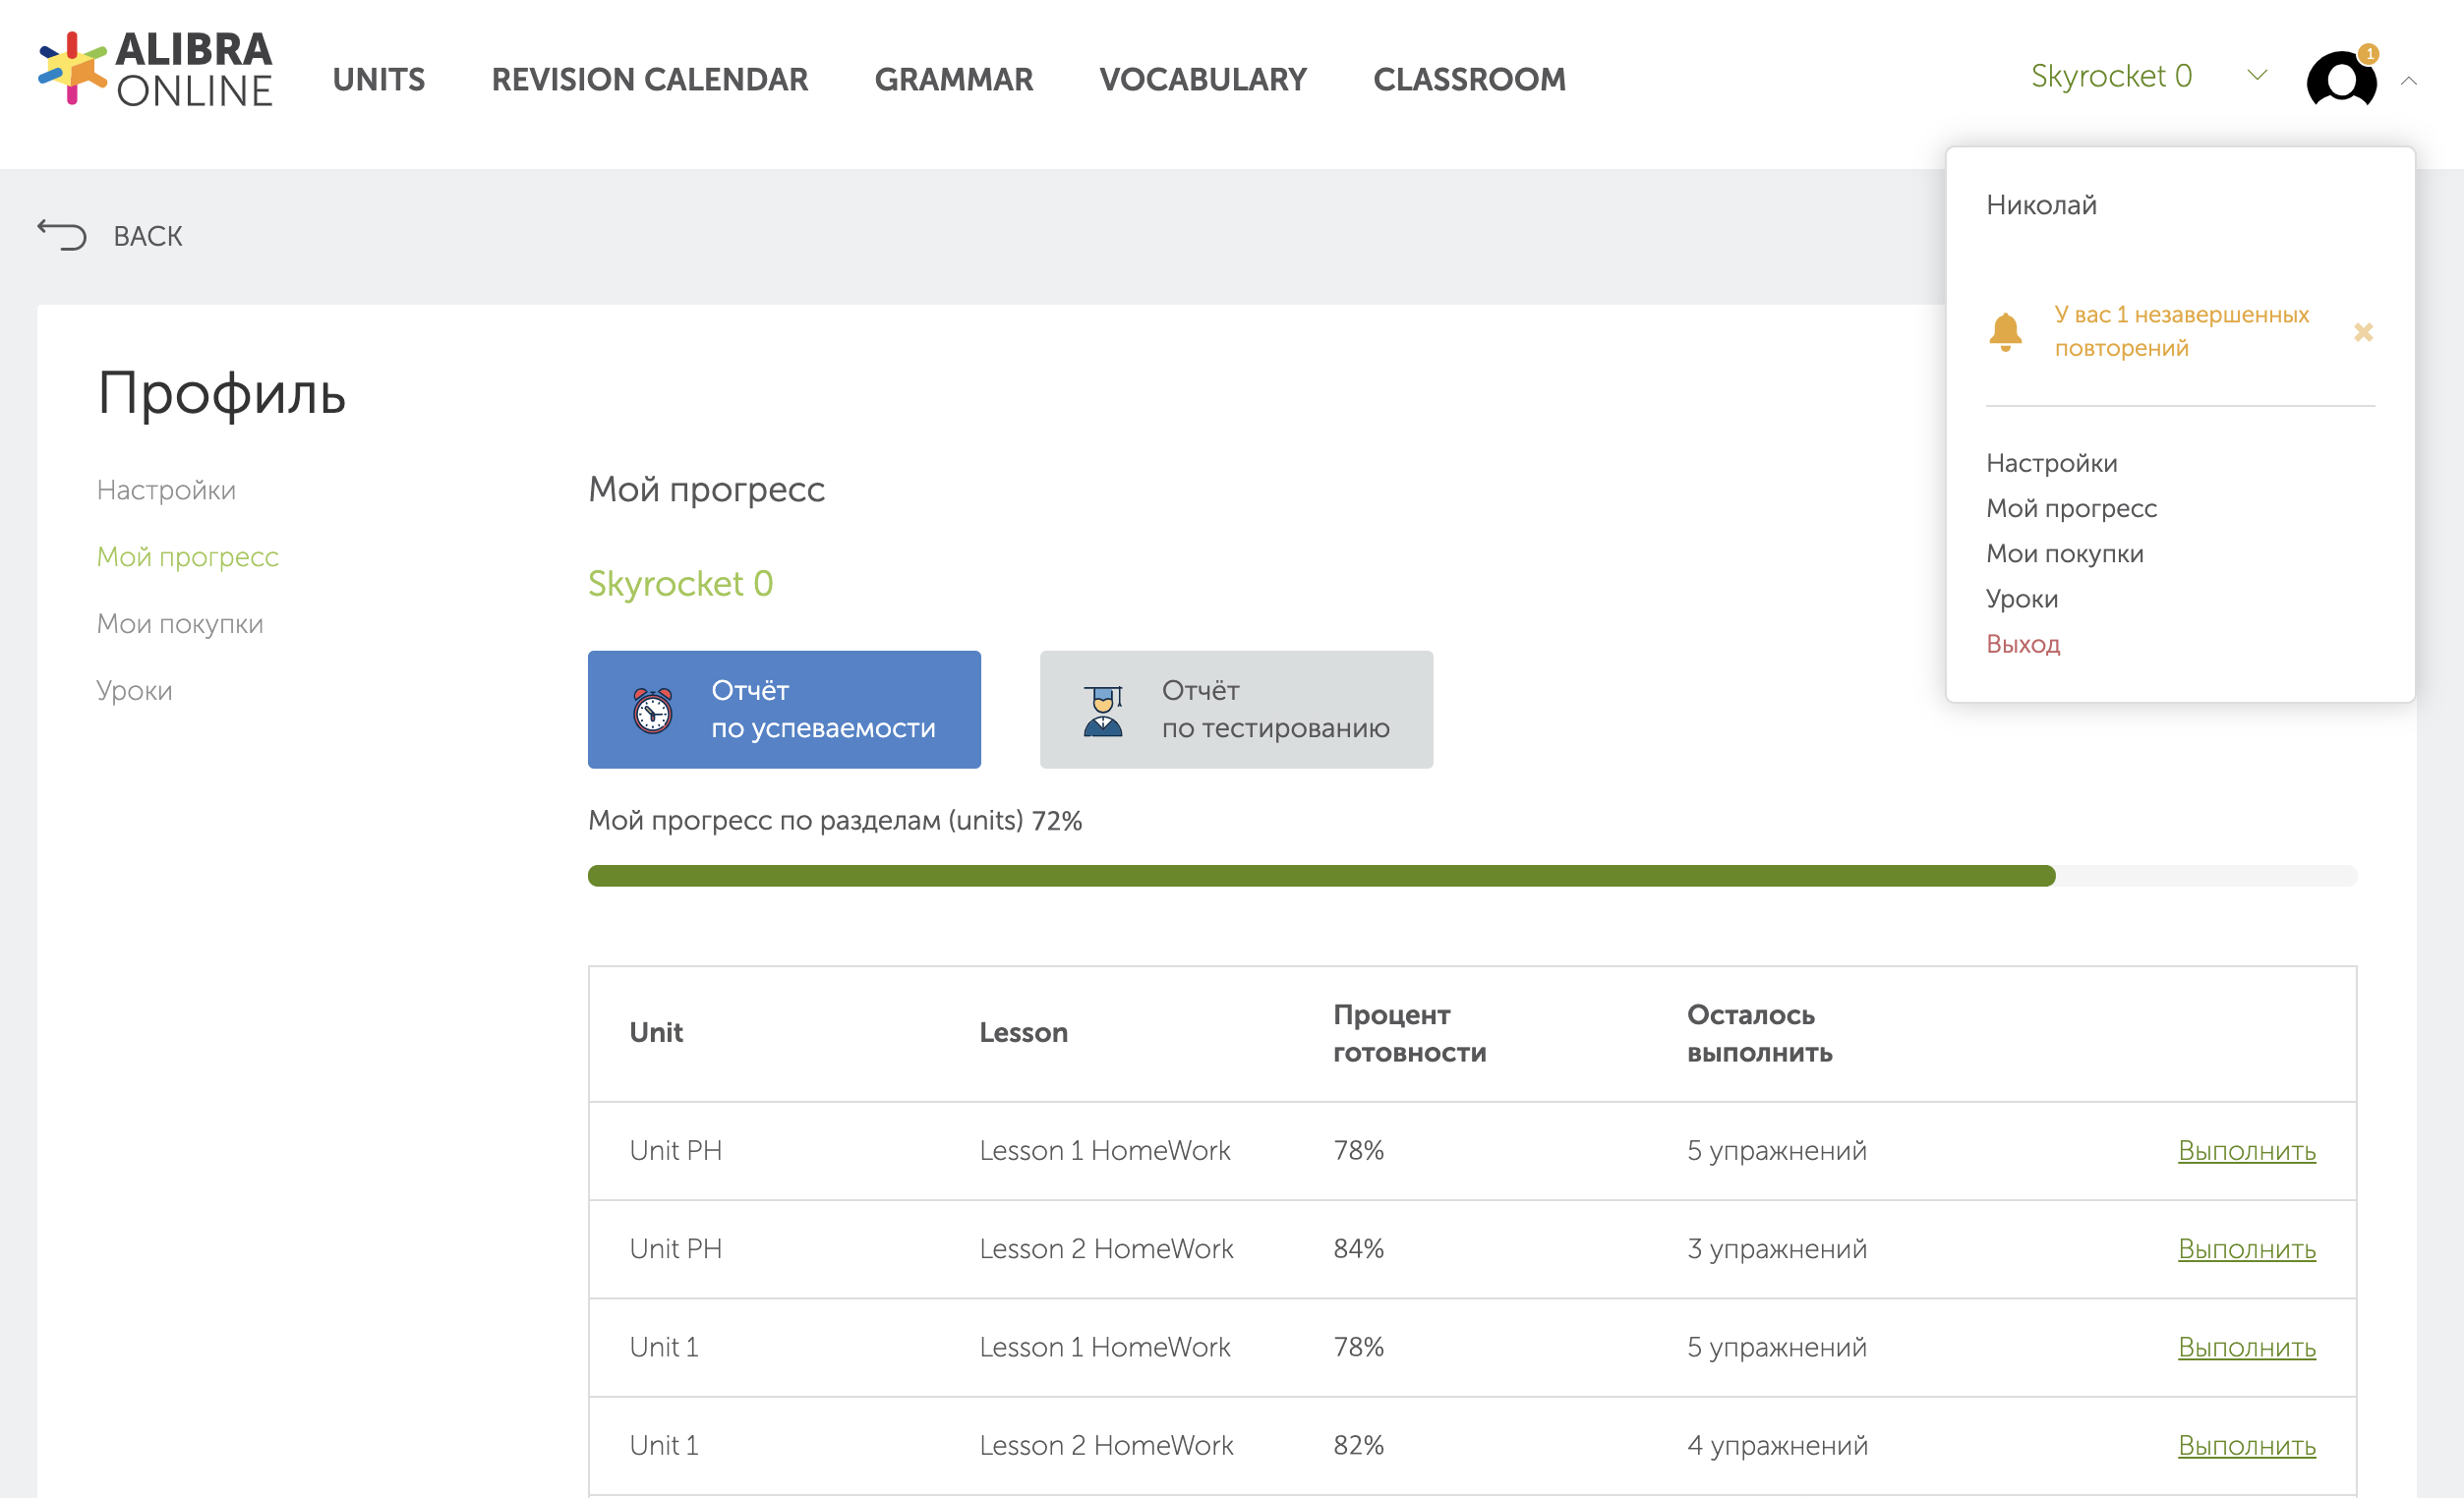Image resolution: width=2464 pixels, height=1498 pixels.
Task: Dismiss the unfinished repetitions notification
Action: click(2363, 332)
